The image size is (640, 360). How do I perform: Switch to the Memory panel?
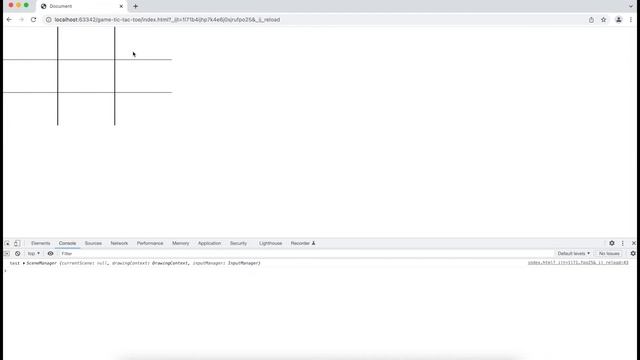tap(180, 243)
